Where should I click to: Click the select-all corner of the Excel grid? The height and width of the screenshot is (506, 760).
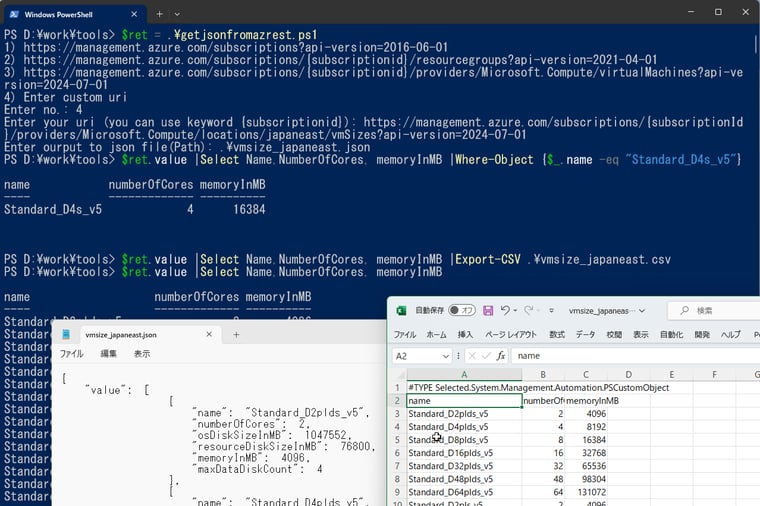pos(400,375)
